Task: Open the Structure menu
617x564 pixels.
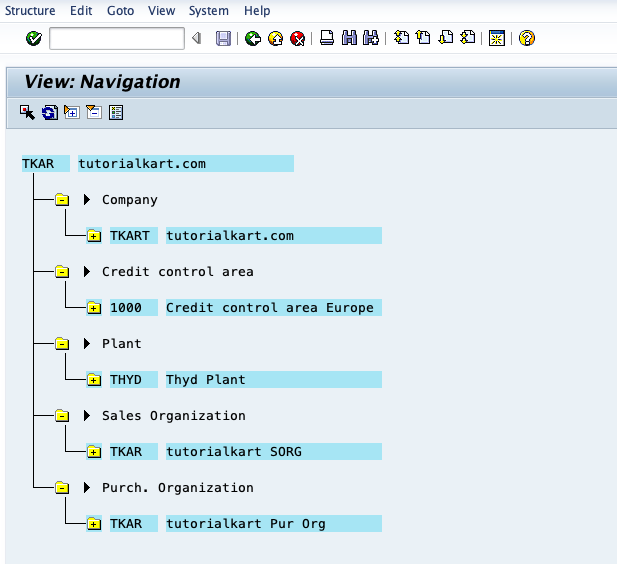Action: pos(30,11)
